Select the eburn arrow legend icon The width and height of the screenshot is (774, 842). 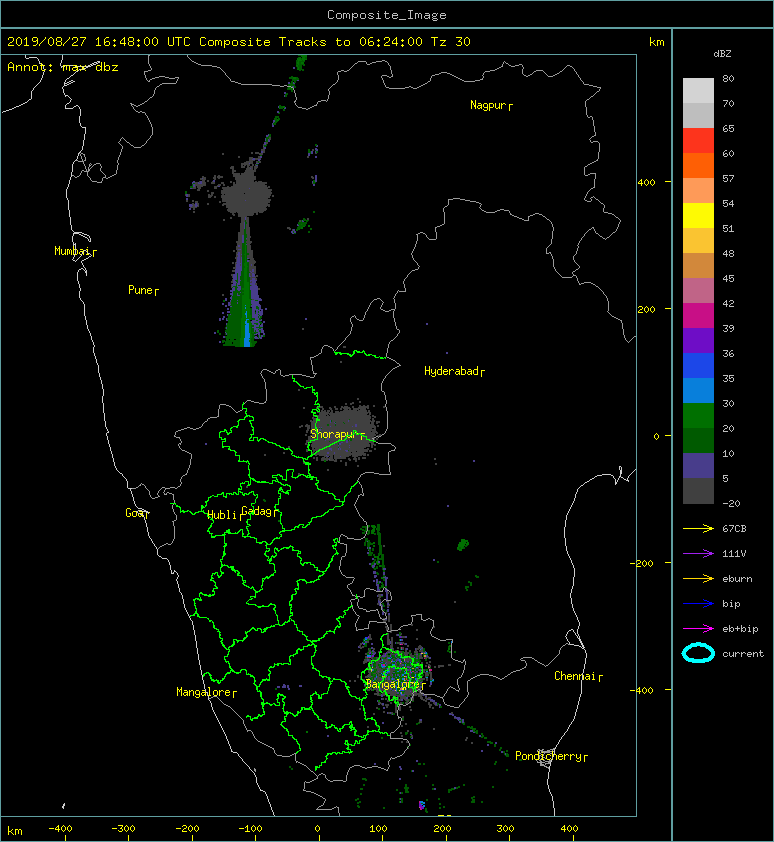698,578
